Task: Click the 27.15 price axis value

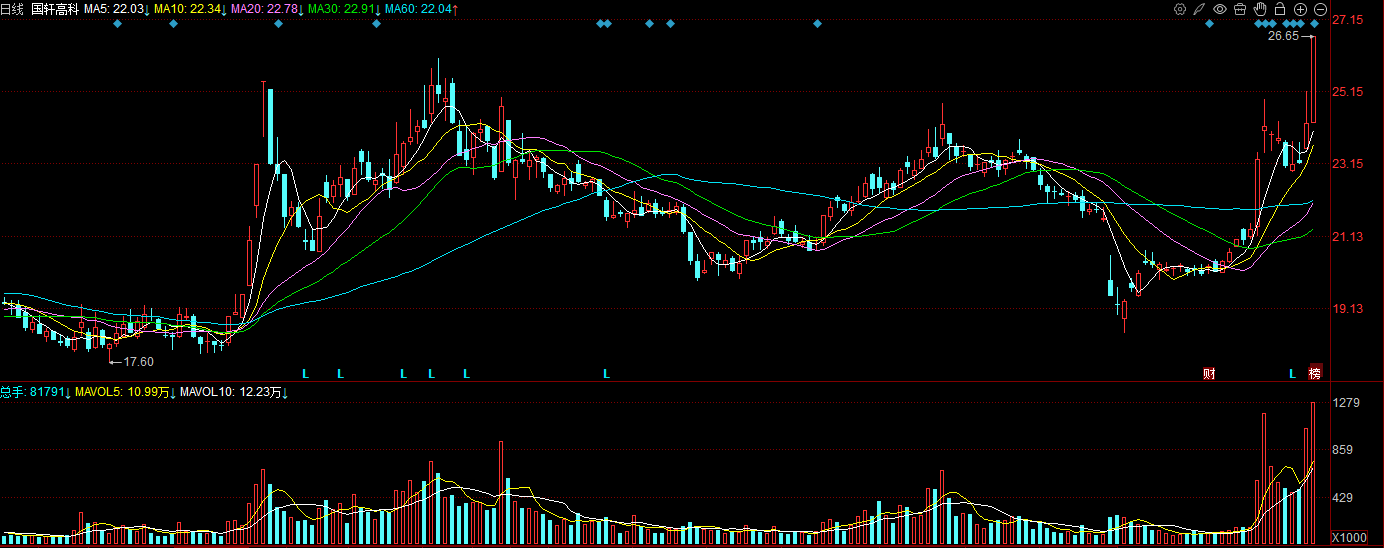Action: (x=1349, y=20)
